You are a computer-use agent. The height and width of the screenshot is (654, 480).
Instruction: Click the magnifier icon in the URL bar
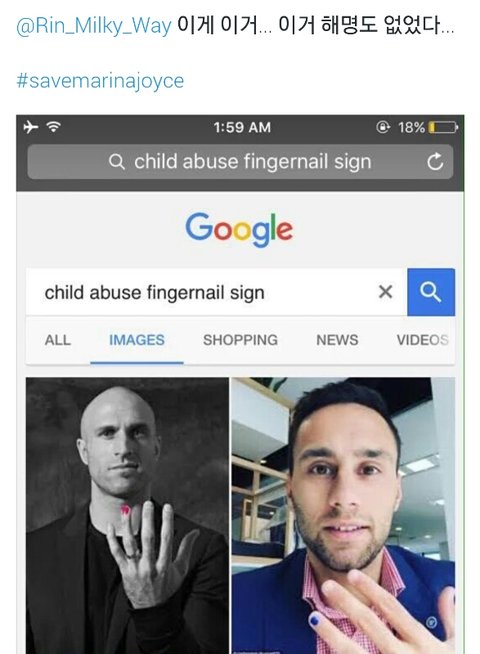pos(117,161)
